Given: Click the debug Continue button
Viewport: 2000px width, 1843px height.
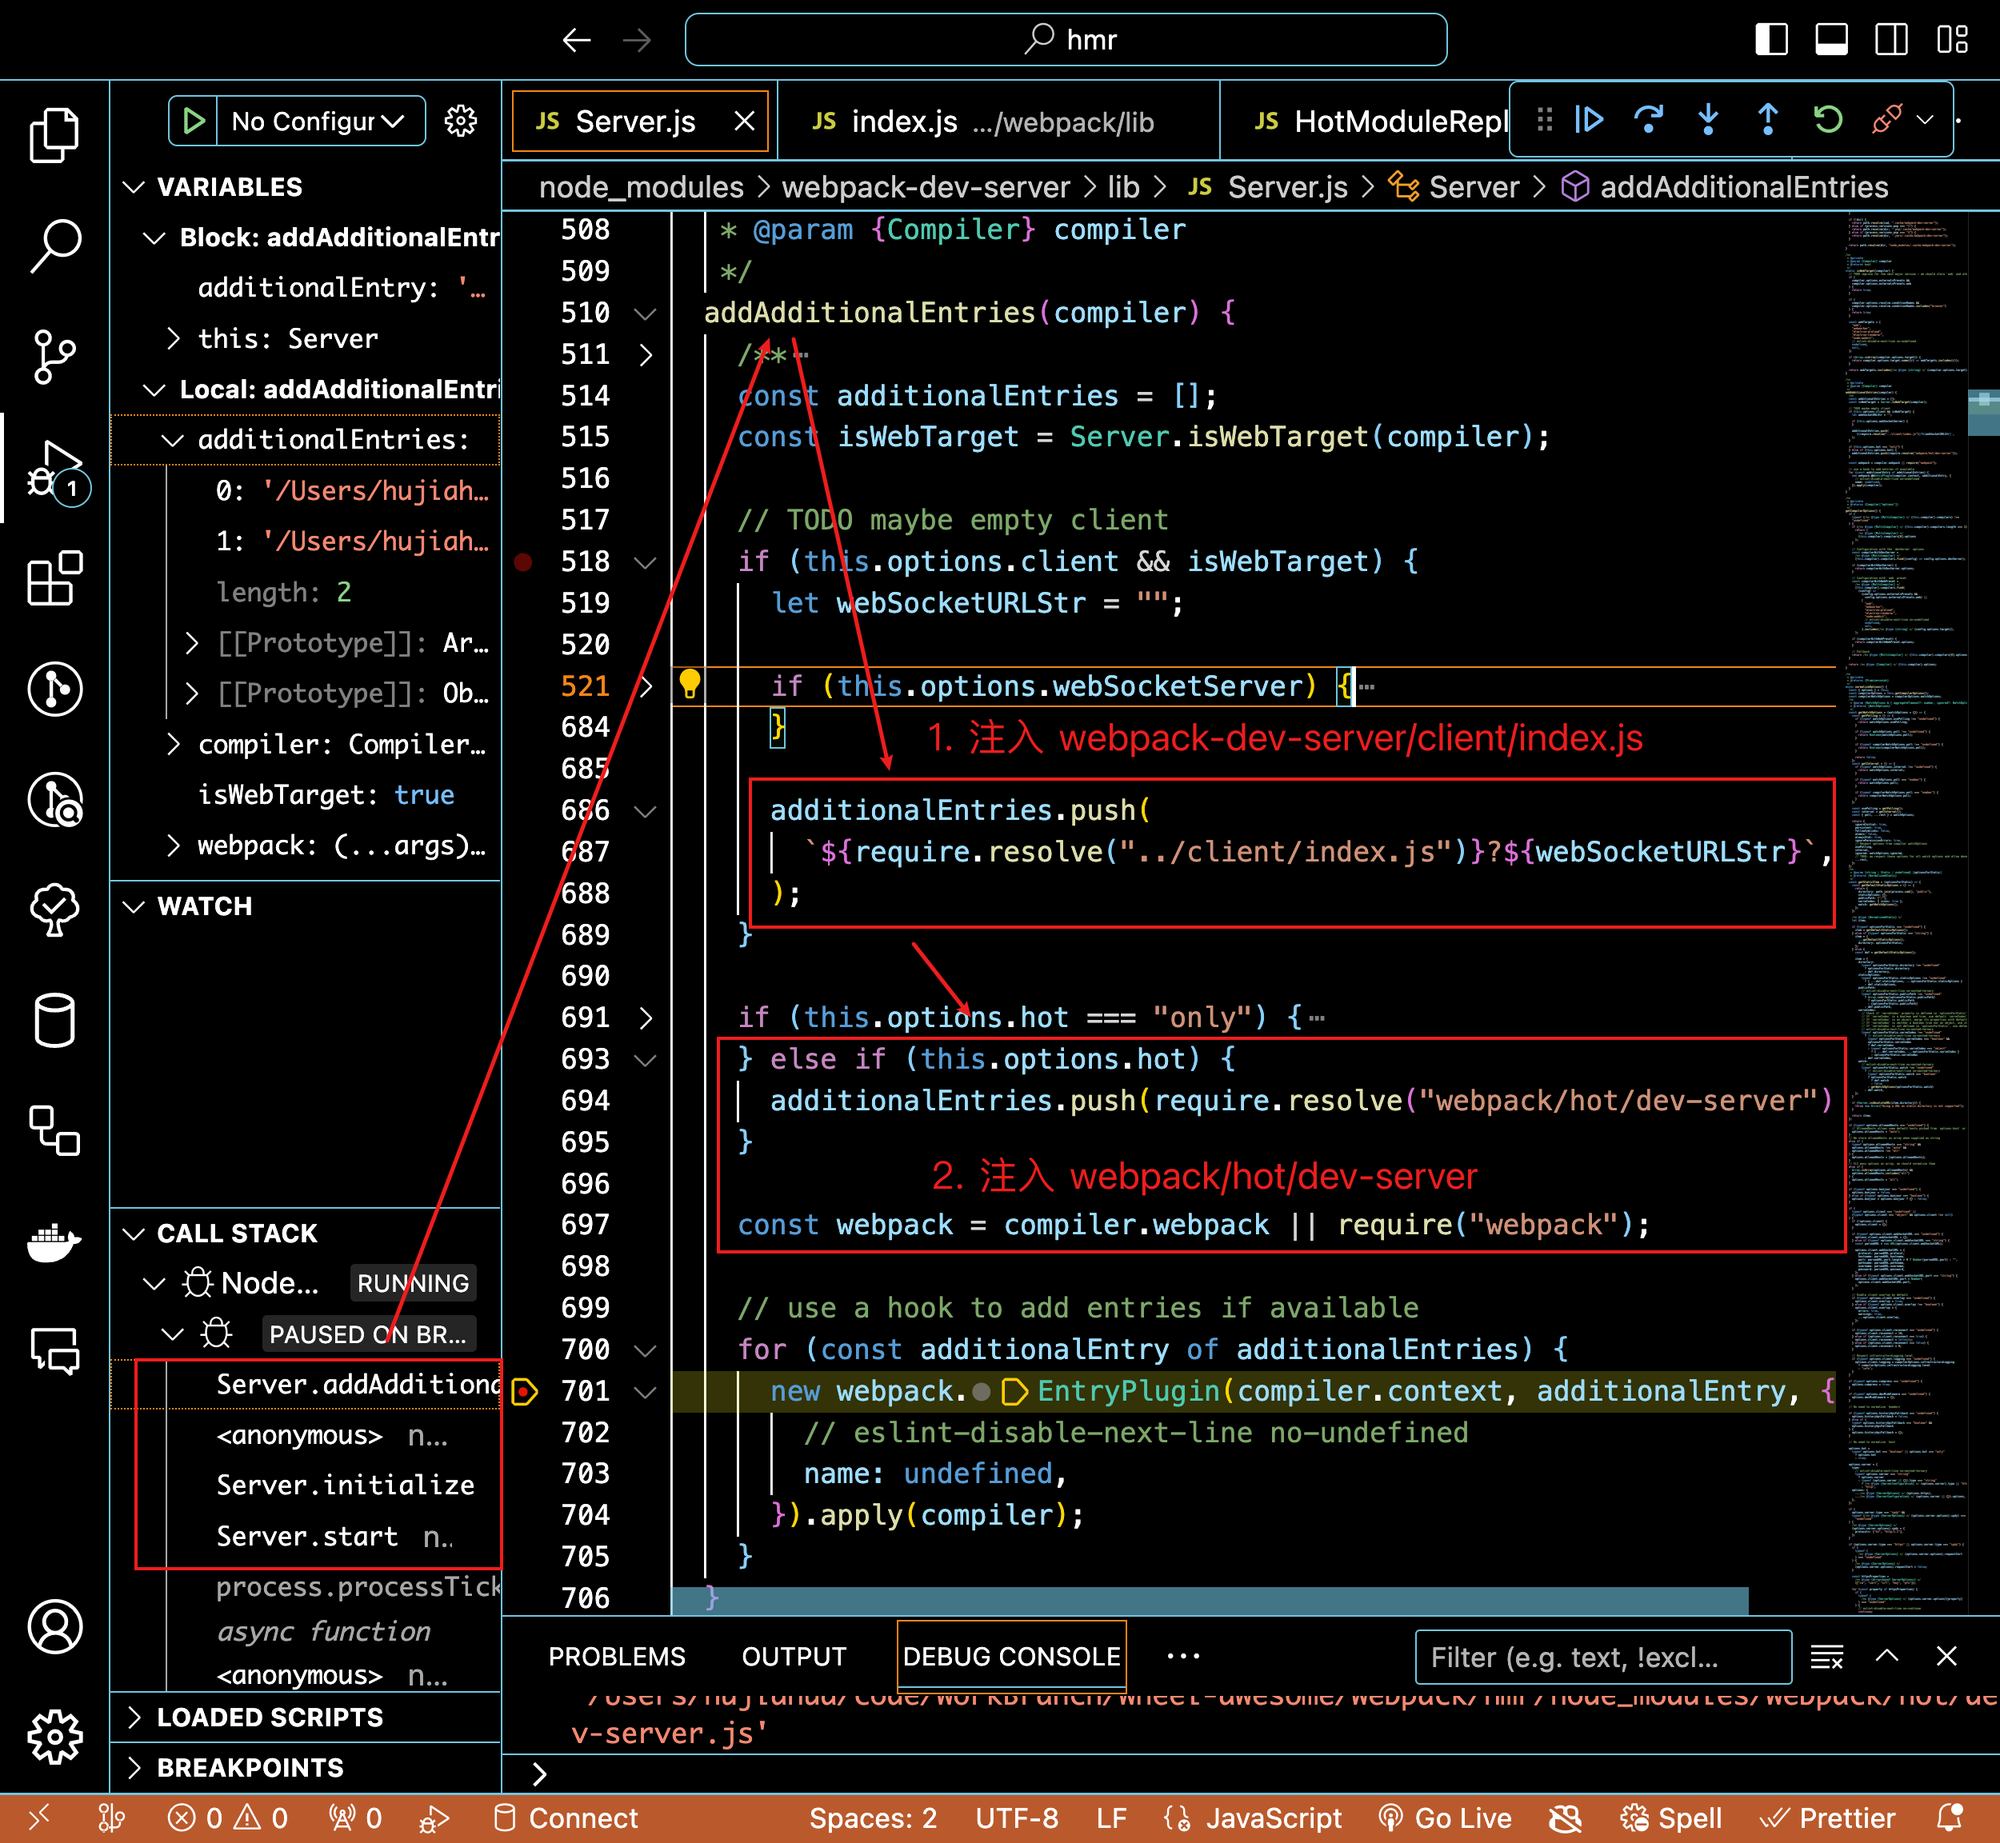Looking at the screenshot, I should pyautogui.click(x=1589, y=120).
